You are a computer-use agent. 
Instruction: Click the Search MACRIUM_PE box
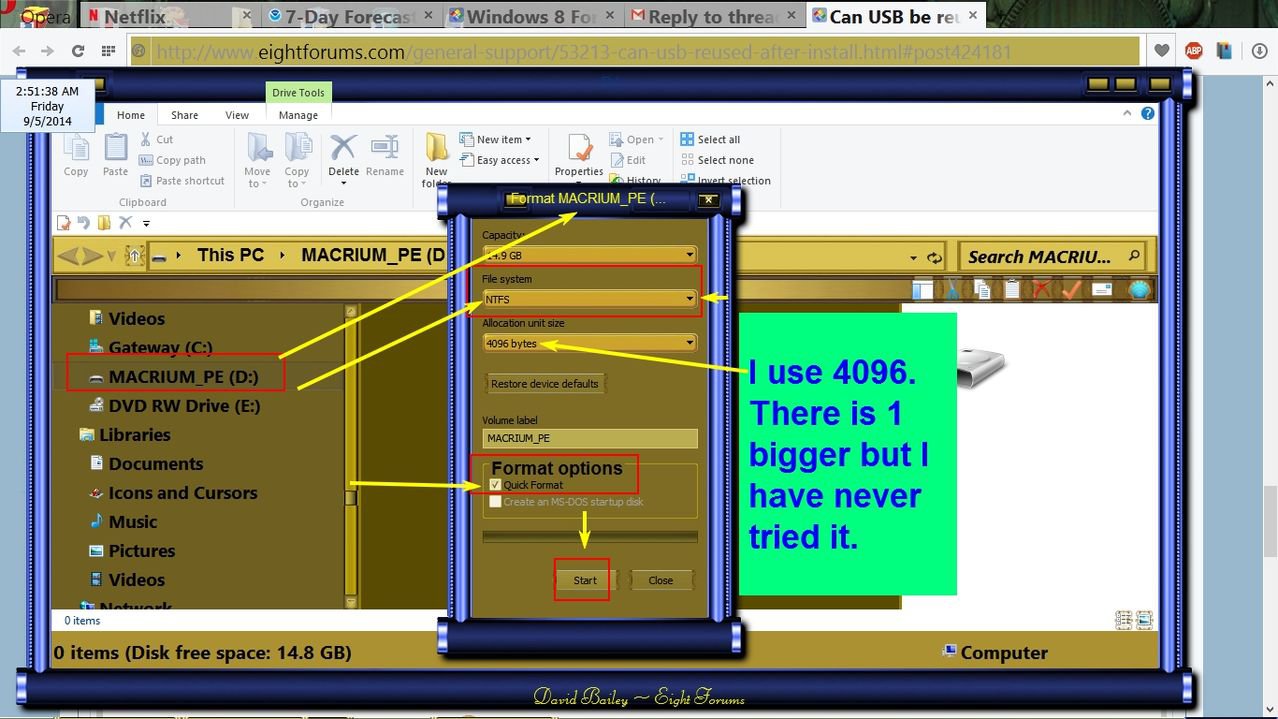[x=1051, y=257]
